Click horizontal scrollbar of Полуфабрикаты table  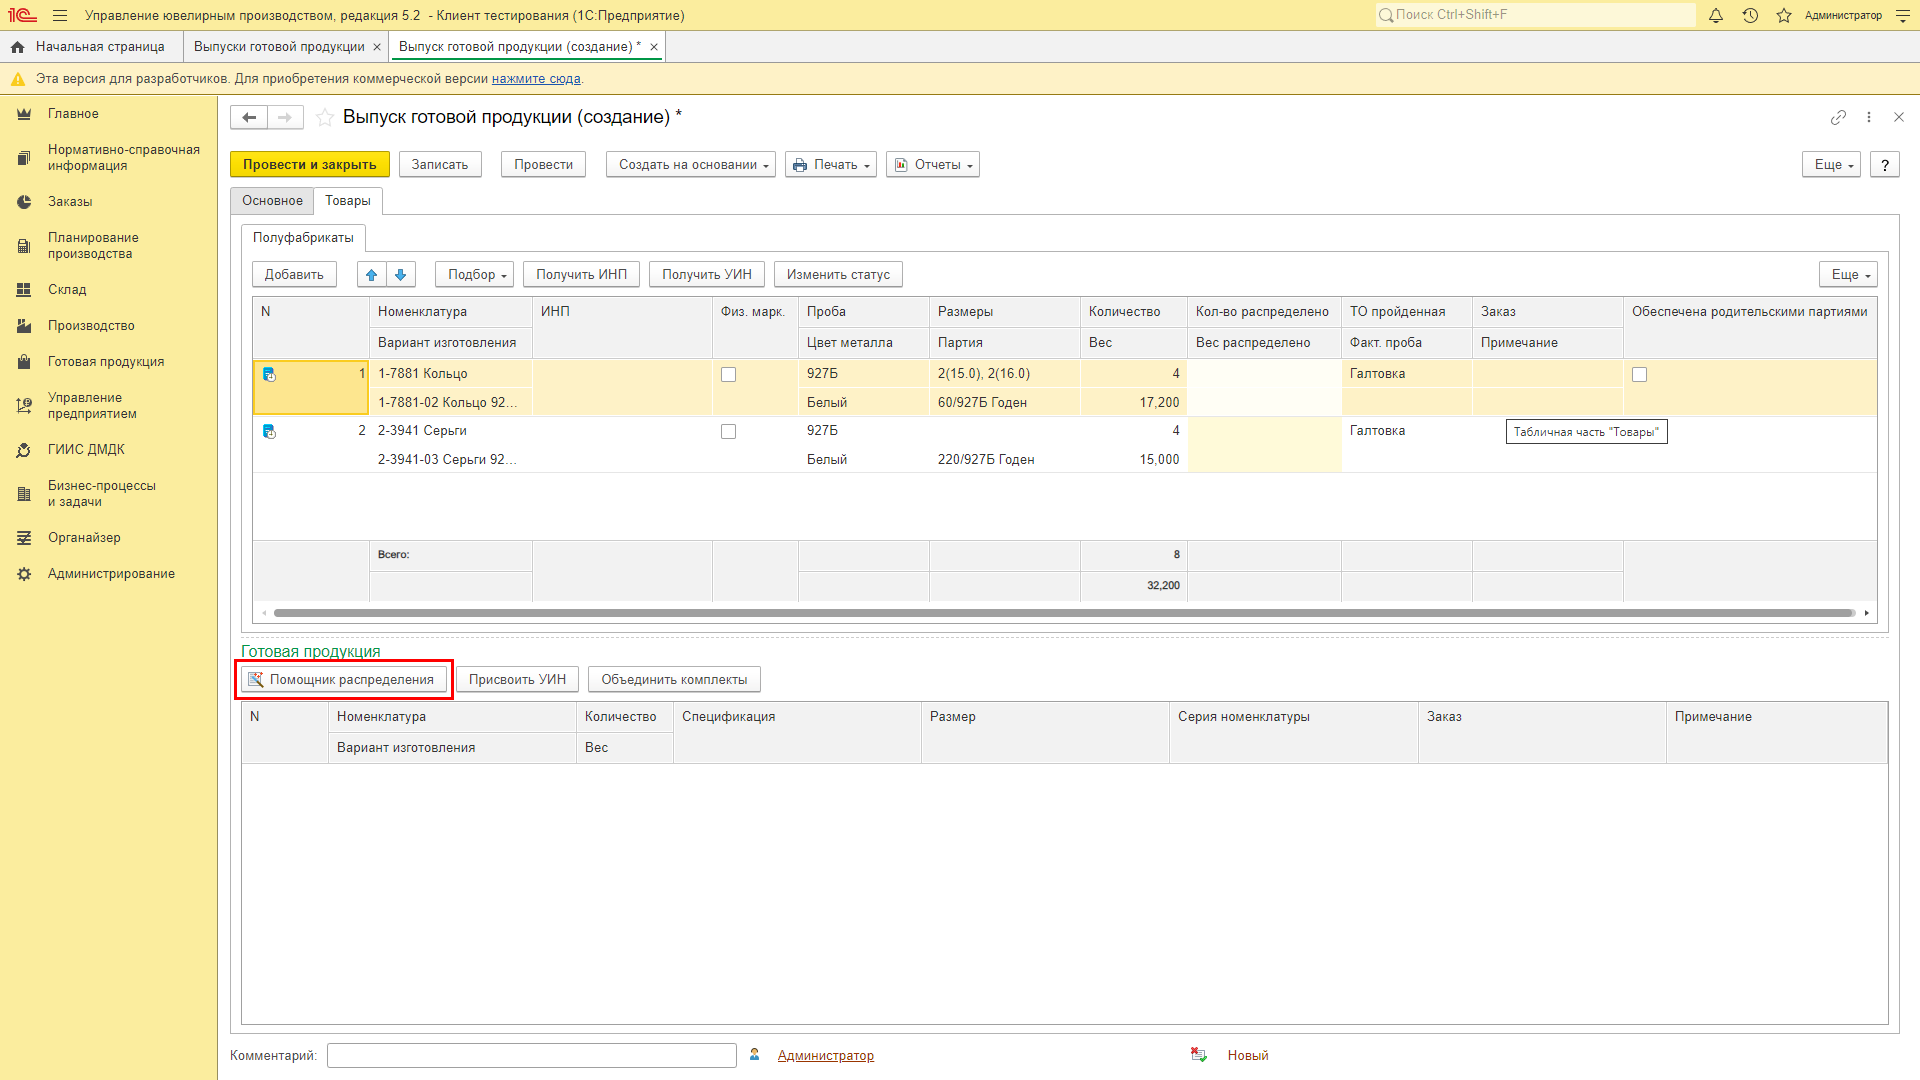pyautogui.click(x=1064, y=613)
